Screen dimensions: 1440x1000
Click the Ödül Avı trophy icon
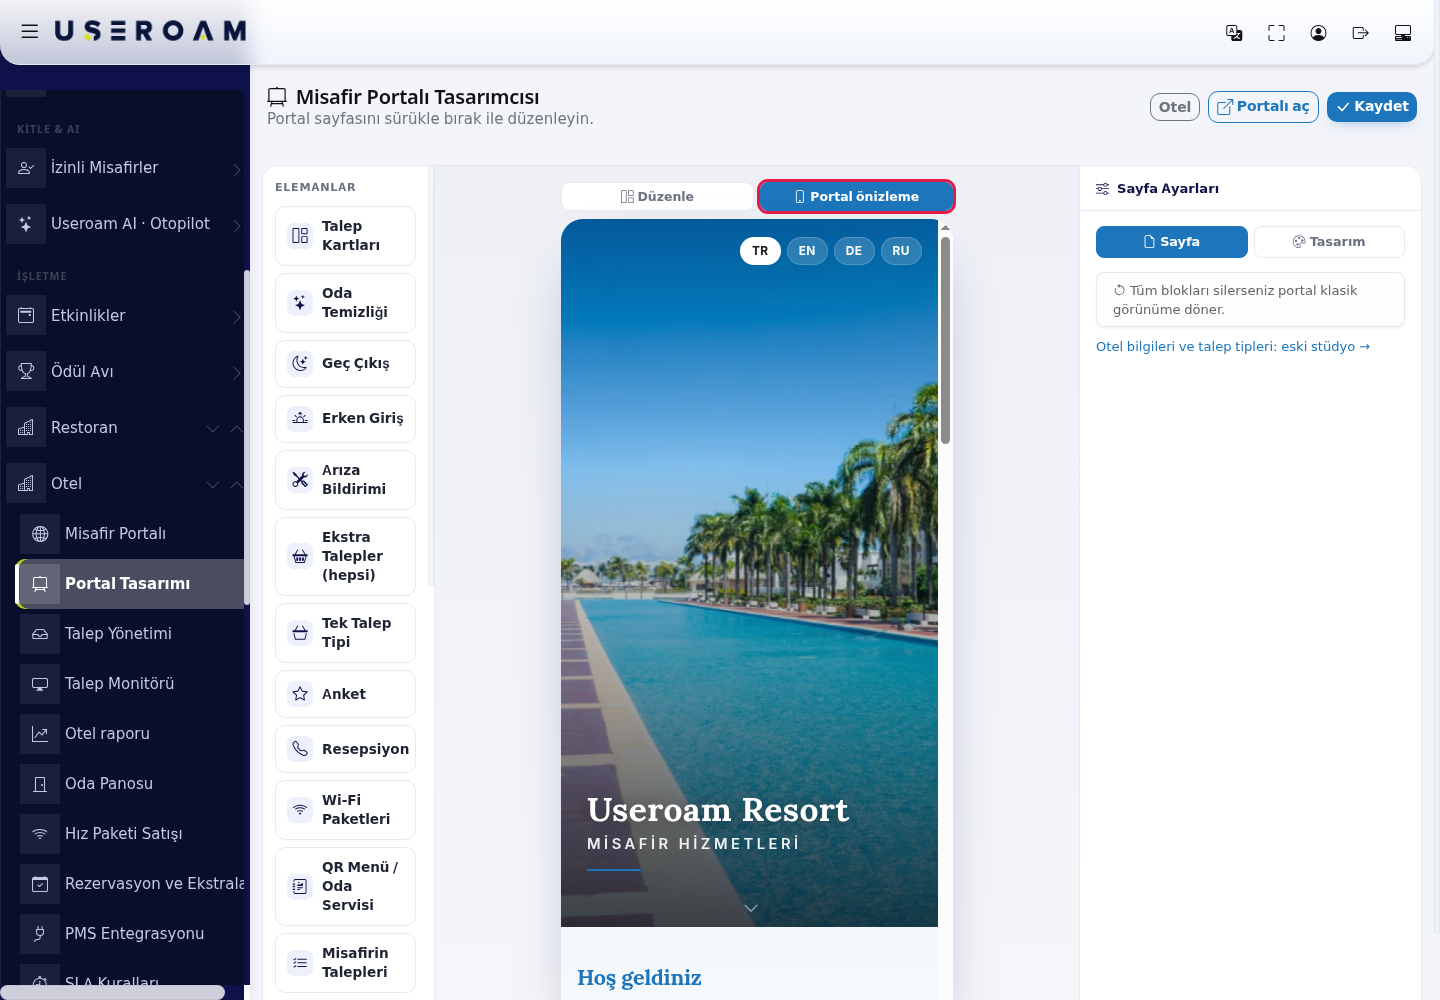26,372
